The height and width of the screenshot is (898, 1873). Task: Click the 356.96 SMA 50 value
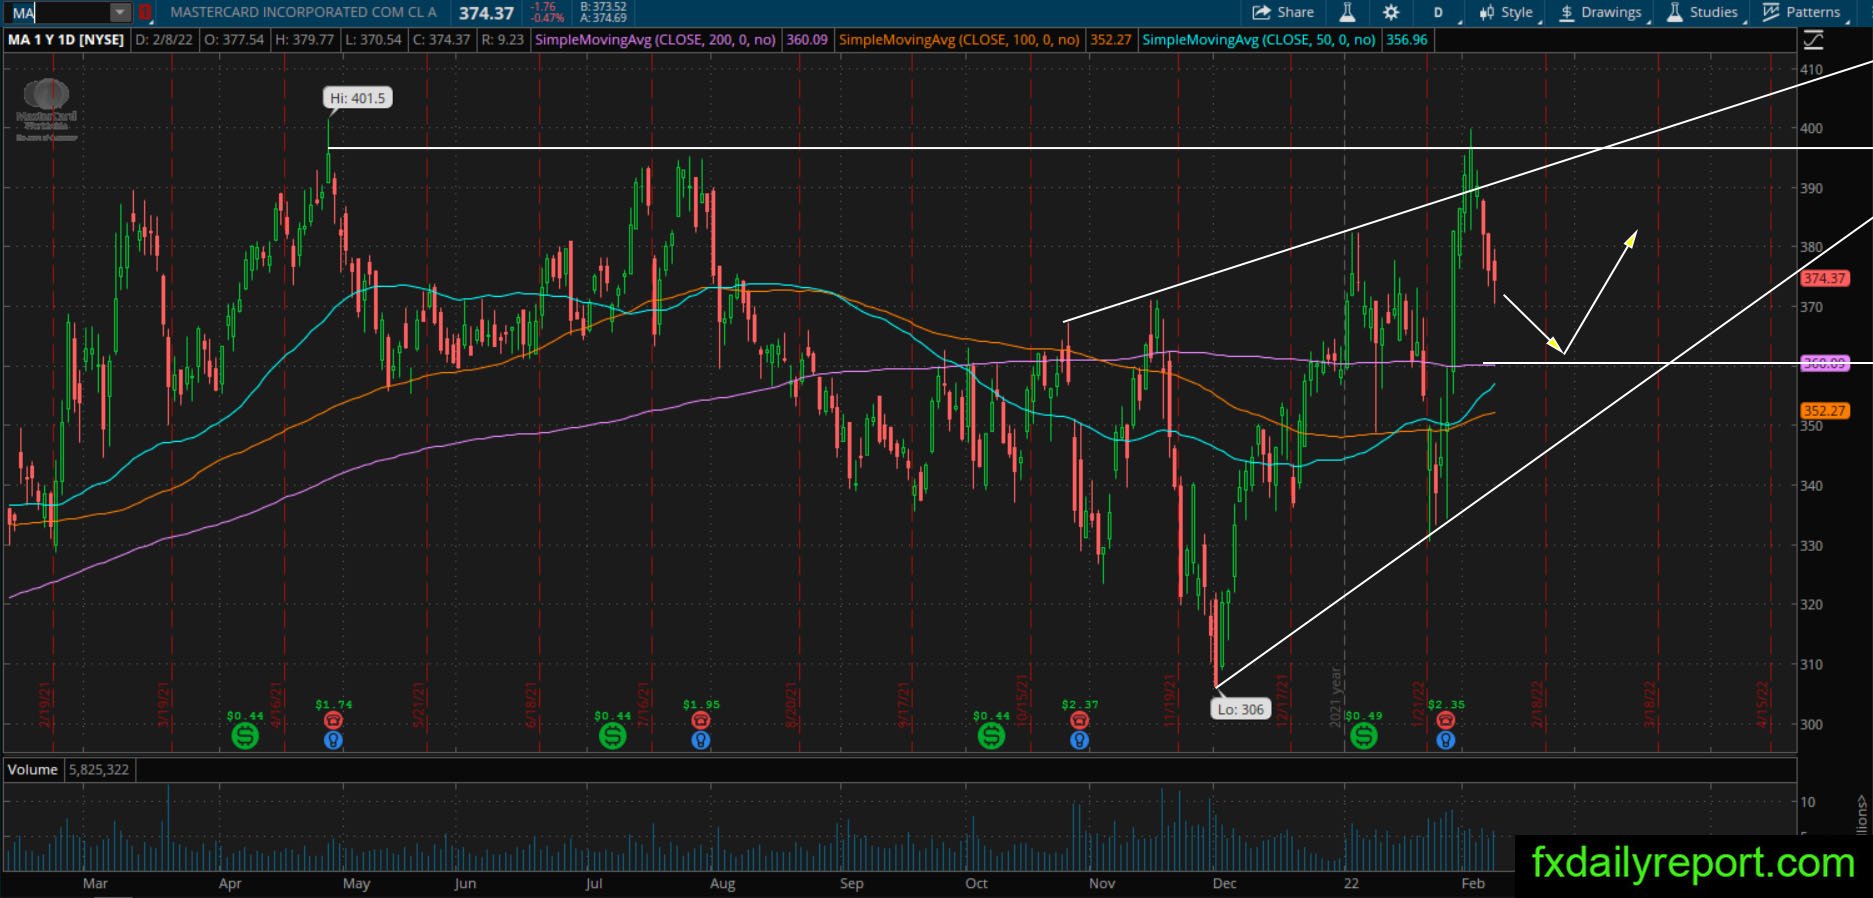pos(1406,40)
